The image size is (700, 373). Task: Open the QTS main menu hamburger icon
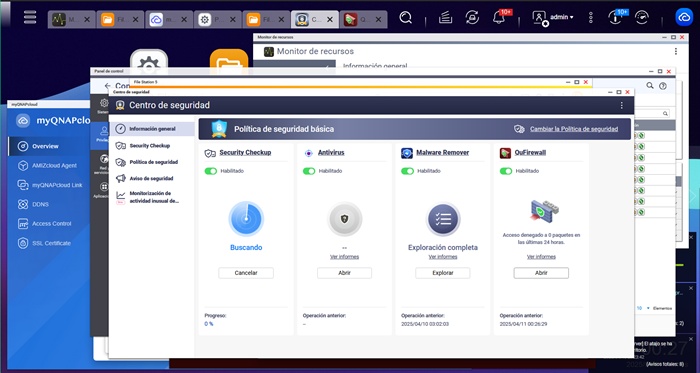(x=30, y=18)
